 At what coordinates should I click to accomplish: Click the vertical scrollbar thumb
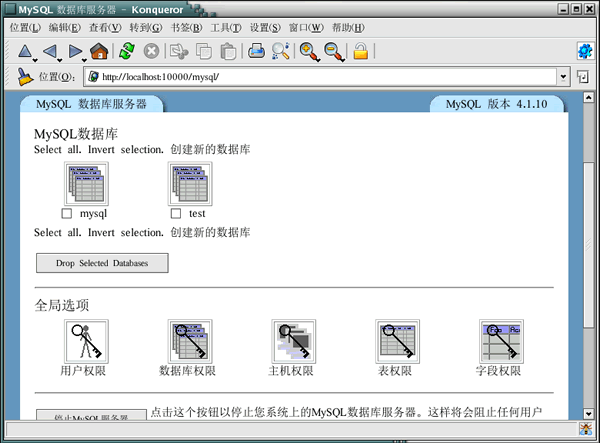pos(589,245)
